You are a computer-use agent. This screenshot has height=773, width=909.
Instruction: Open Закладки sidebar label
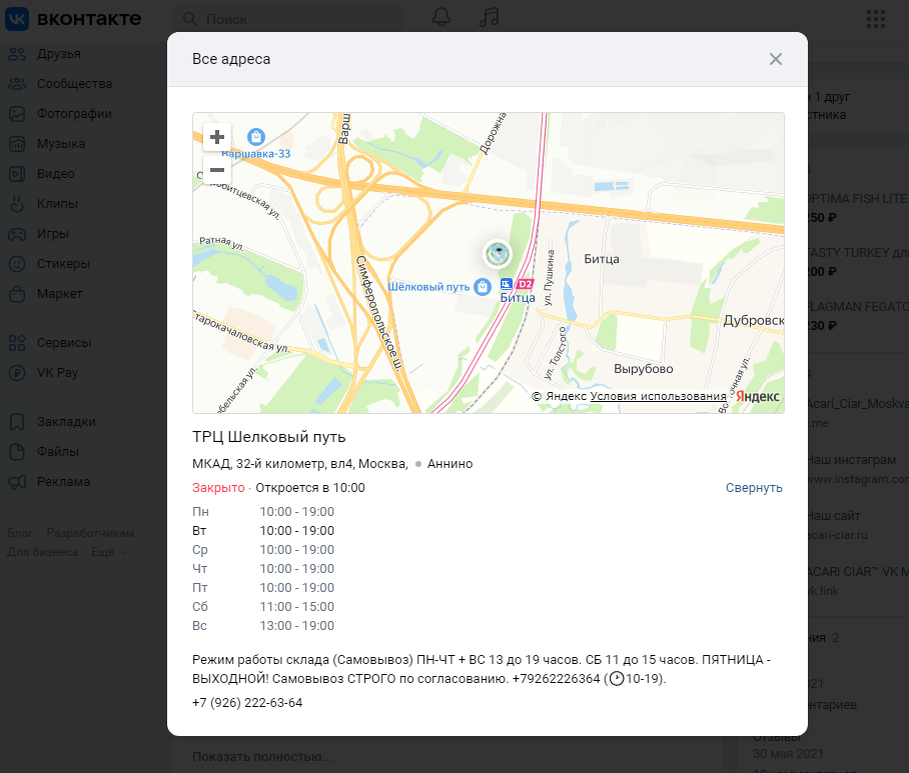coord(66,422)
